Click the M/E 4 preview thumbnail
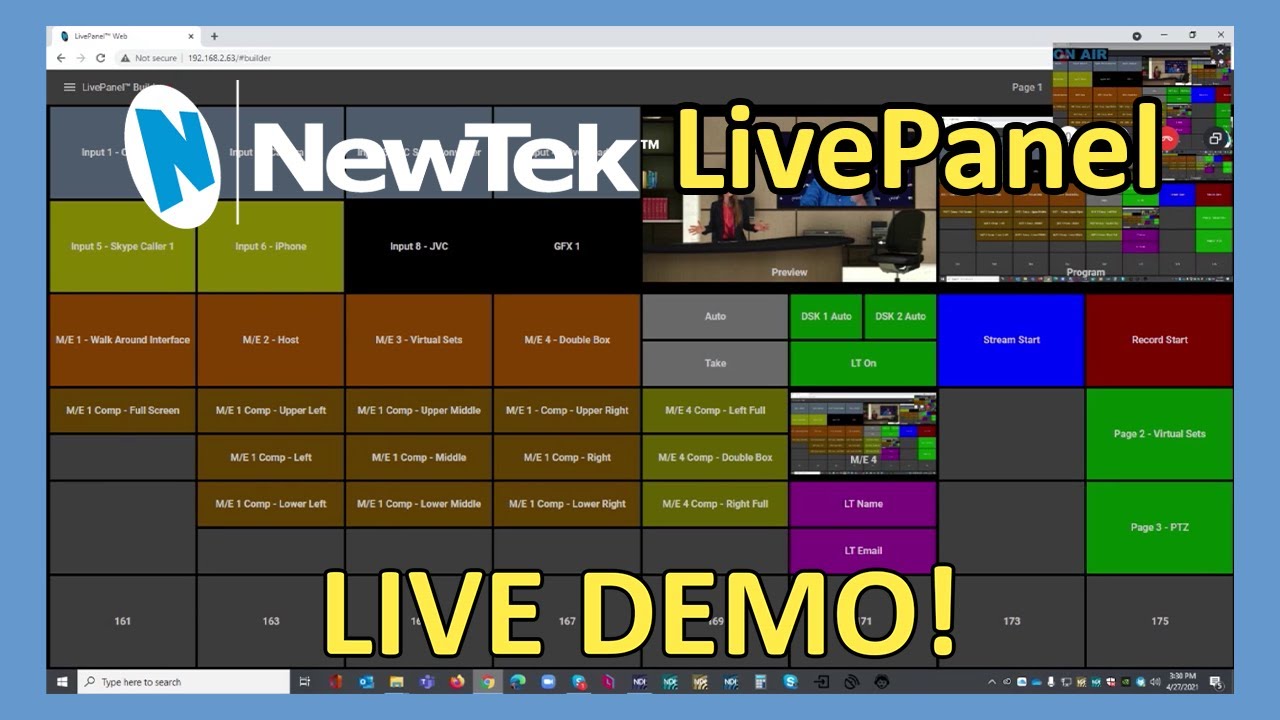Screen dimensions: 1280x720 click(x=863, y=434)
